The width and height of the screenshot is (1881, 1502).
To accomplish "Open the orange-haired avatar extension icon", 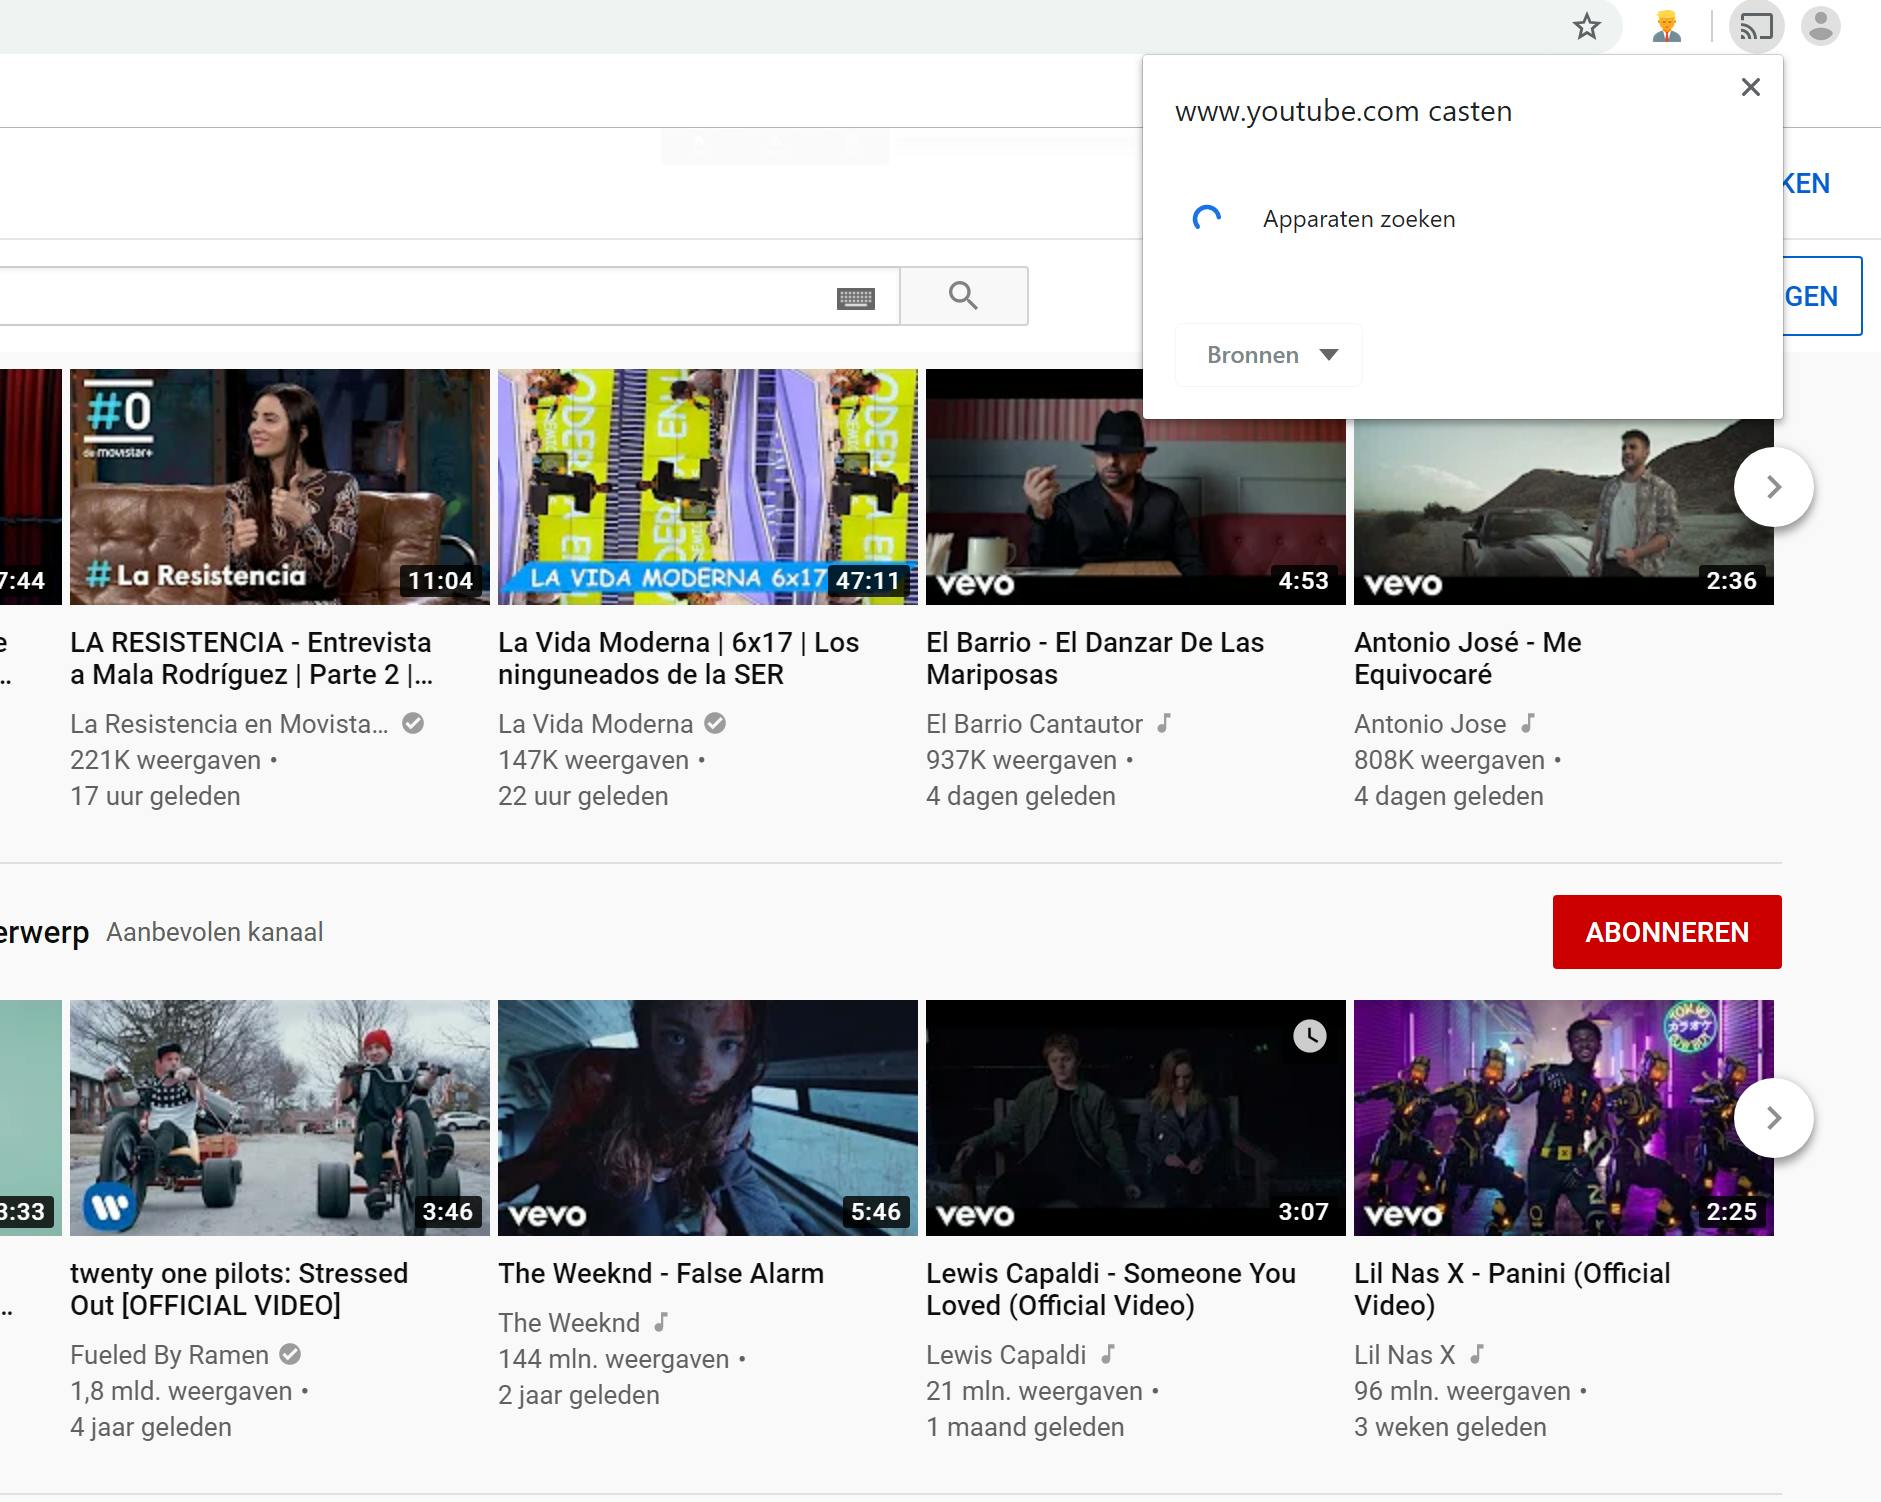I will 1666,27.
